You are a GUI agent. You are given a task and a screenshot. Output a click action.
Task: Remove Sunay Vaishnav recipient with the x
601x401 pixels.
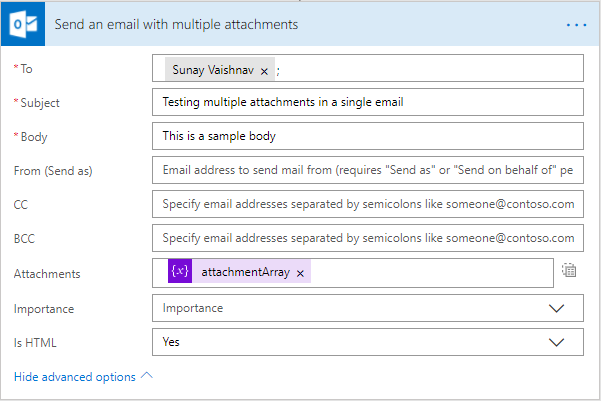coord(264,72)
